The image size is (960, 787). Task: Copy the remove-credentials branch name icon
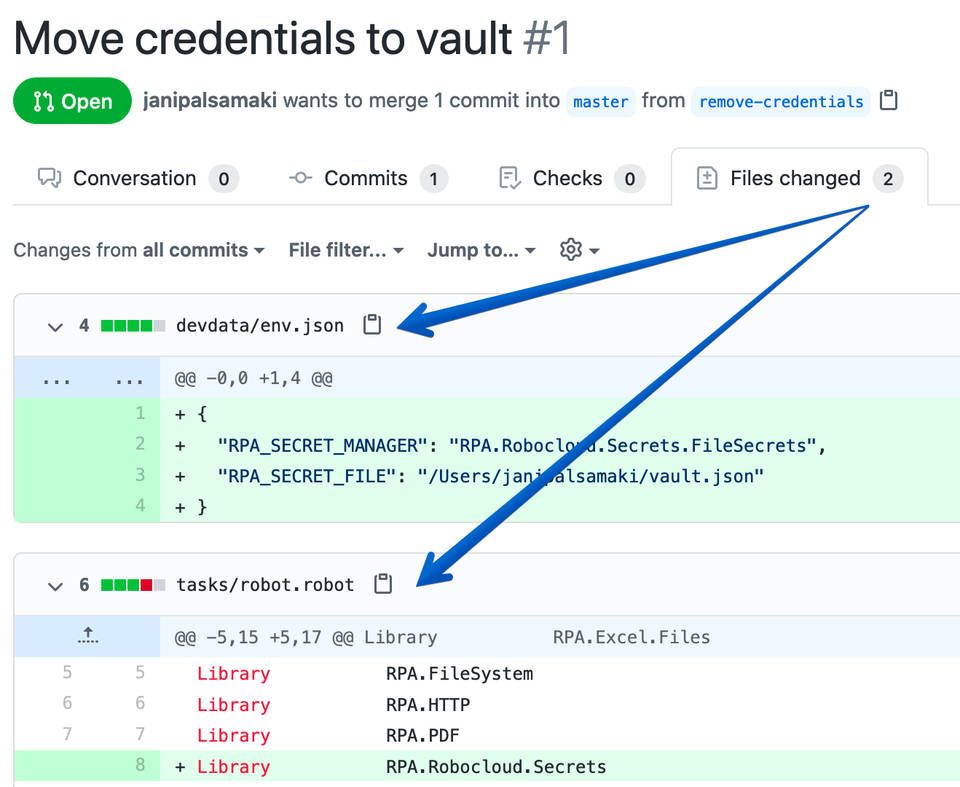[x=888, y=101]
